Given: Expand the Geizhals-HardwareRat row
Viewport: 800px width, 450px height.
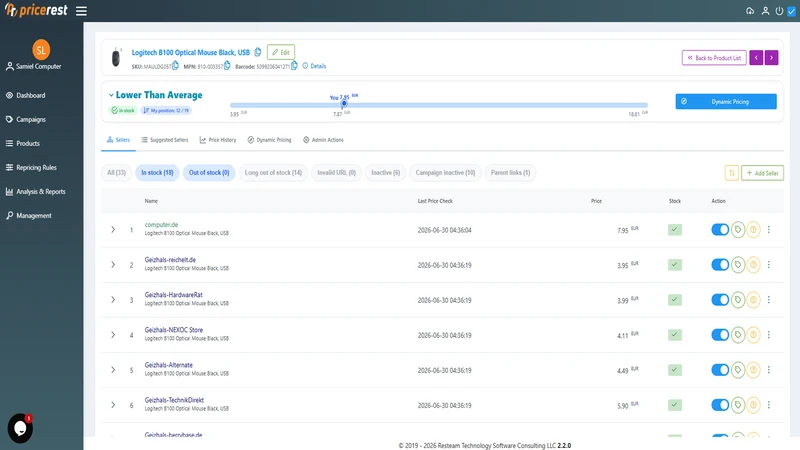Looking at the screenshot, I should (113, 300).
